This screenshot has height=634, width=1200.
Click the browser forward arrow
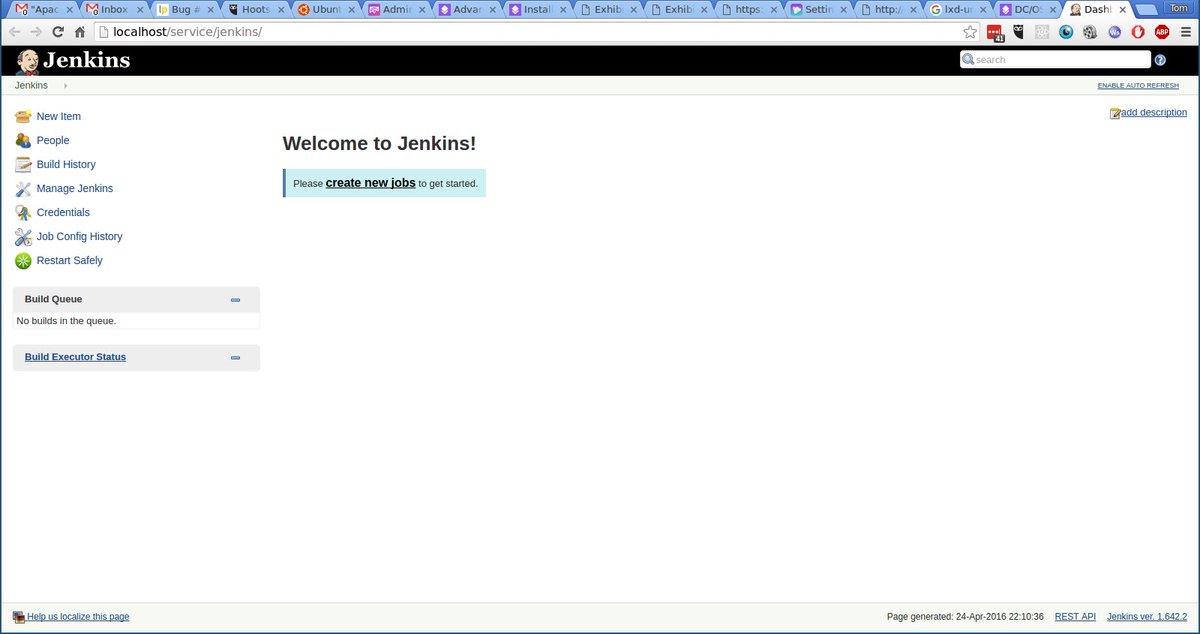coord(36,32)
